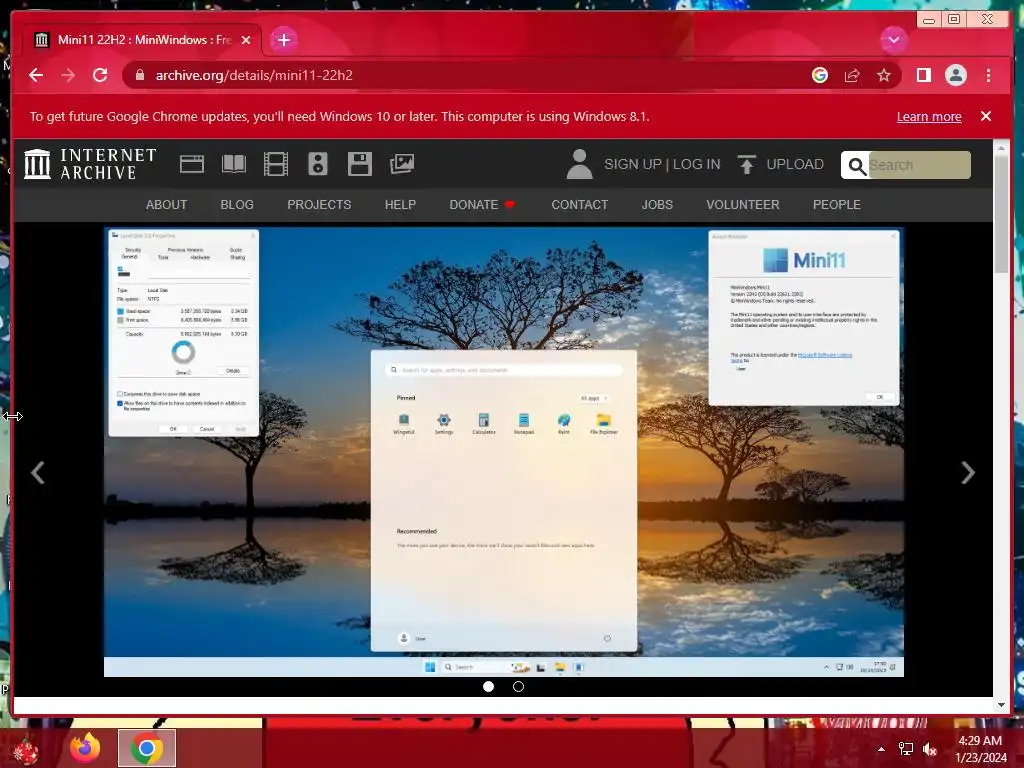
Task: Click the address bar URL
Action: pyautogui.click(x=254, y=75)
